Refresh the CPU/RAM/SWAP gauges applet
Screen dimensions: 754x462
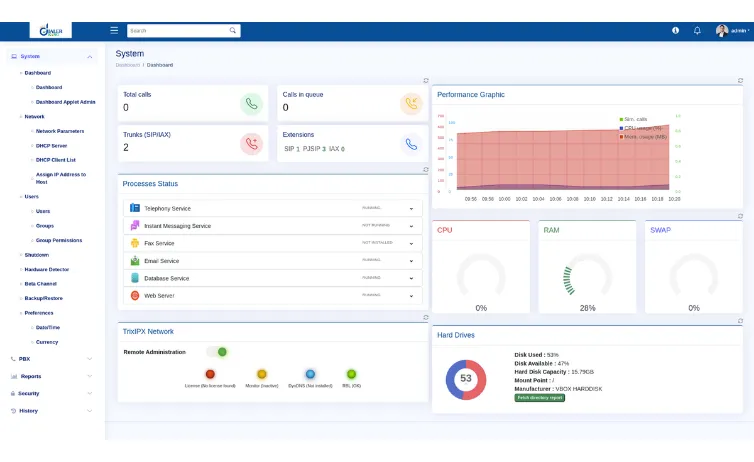[x=741, y=216]
